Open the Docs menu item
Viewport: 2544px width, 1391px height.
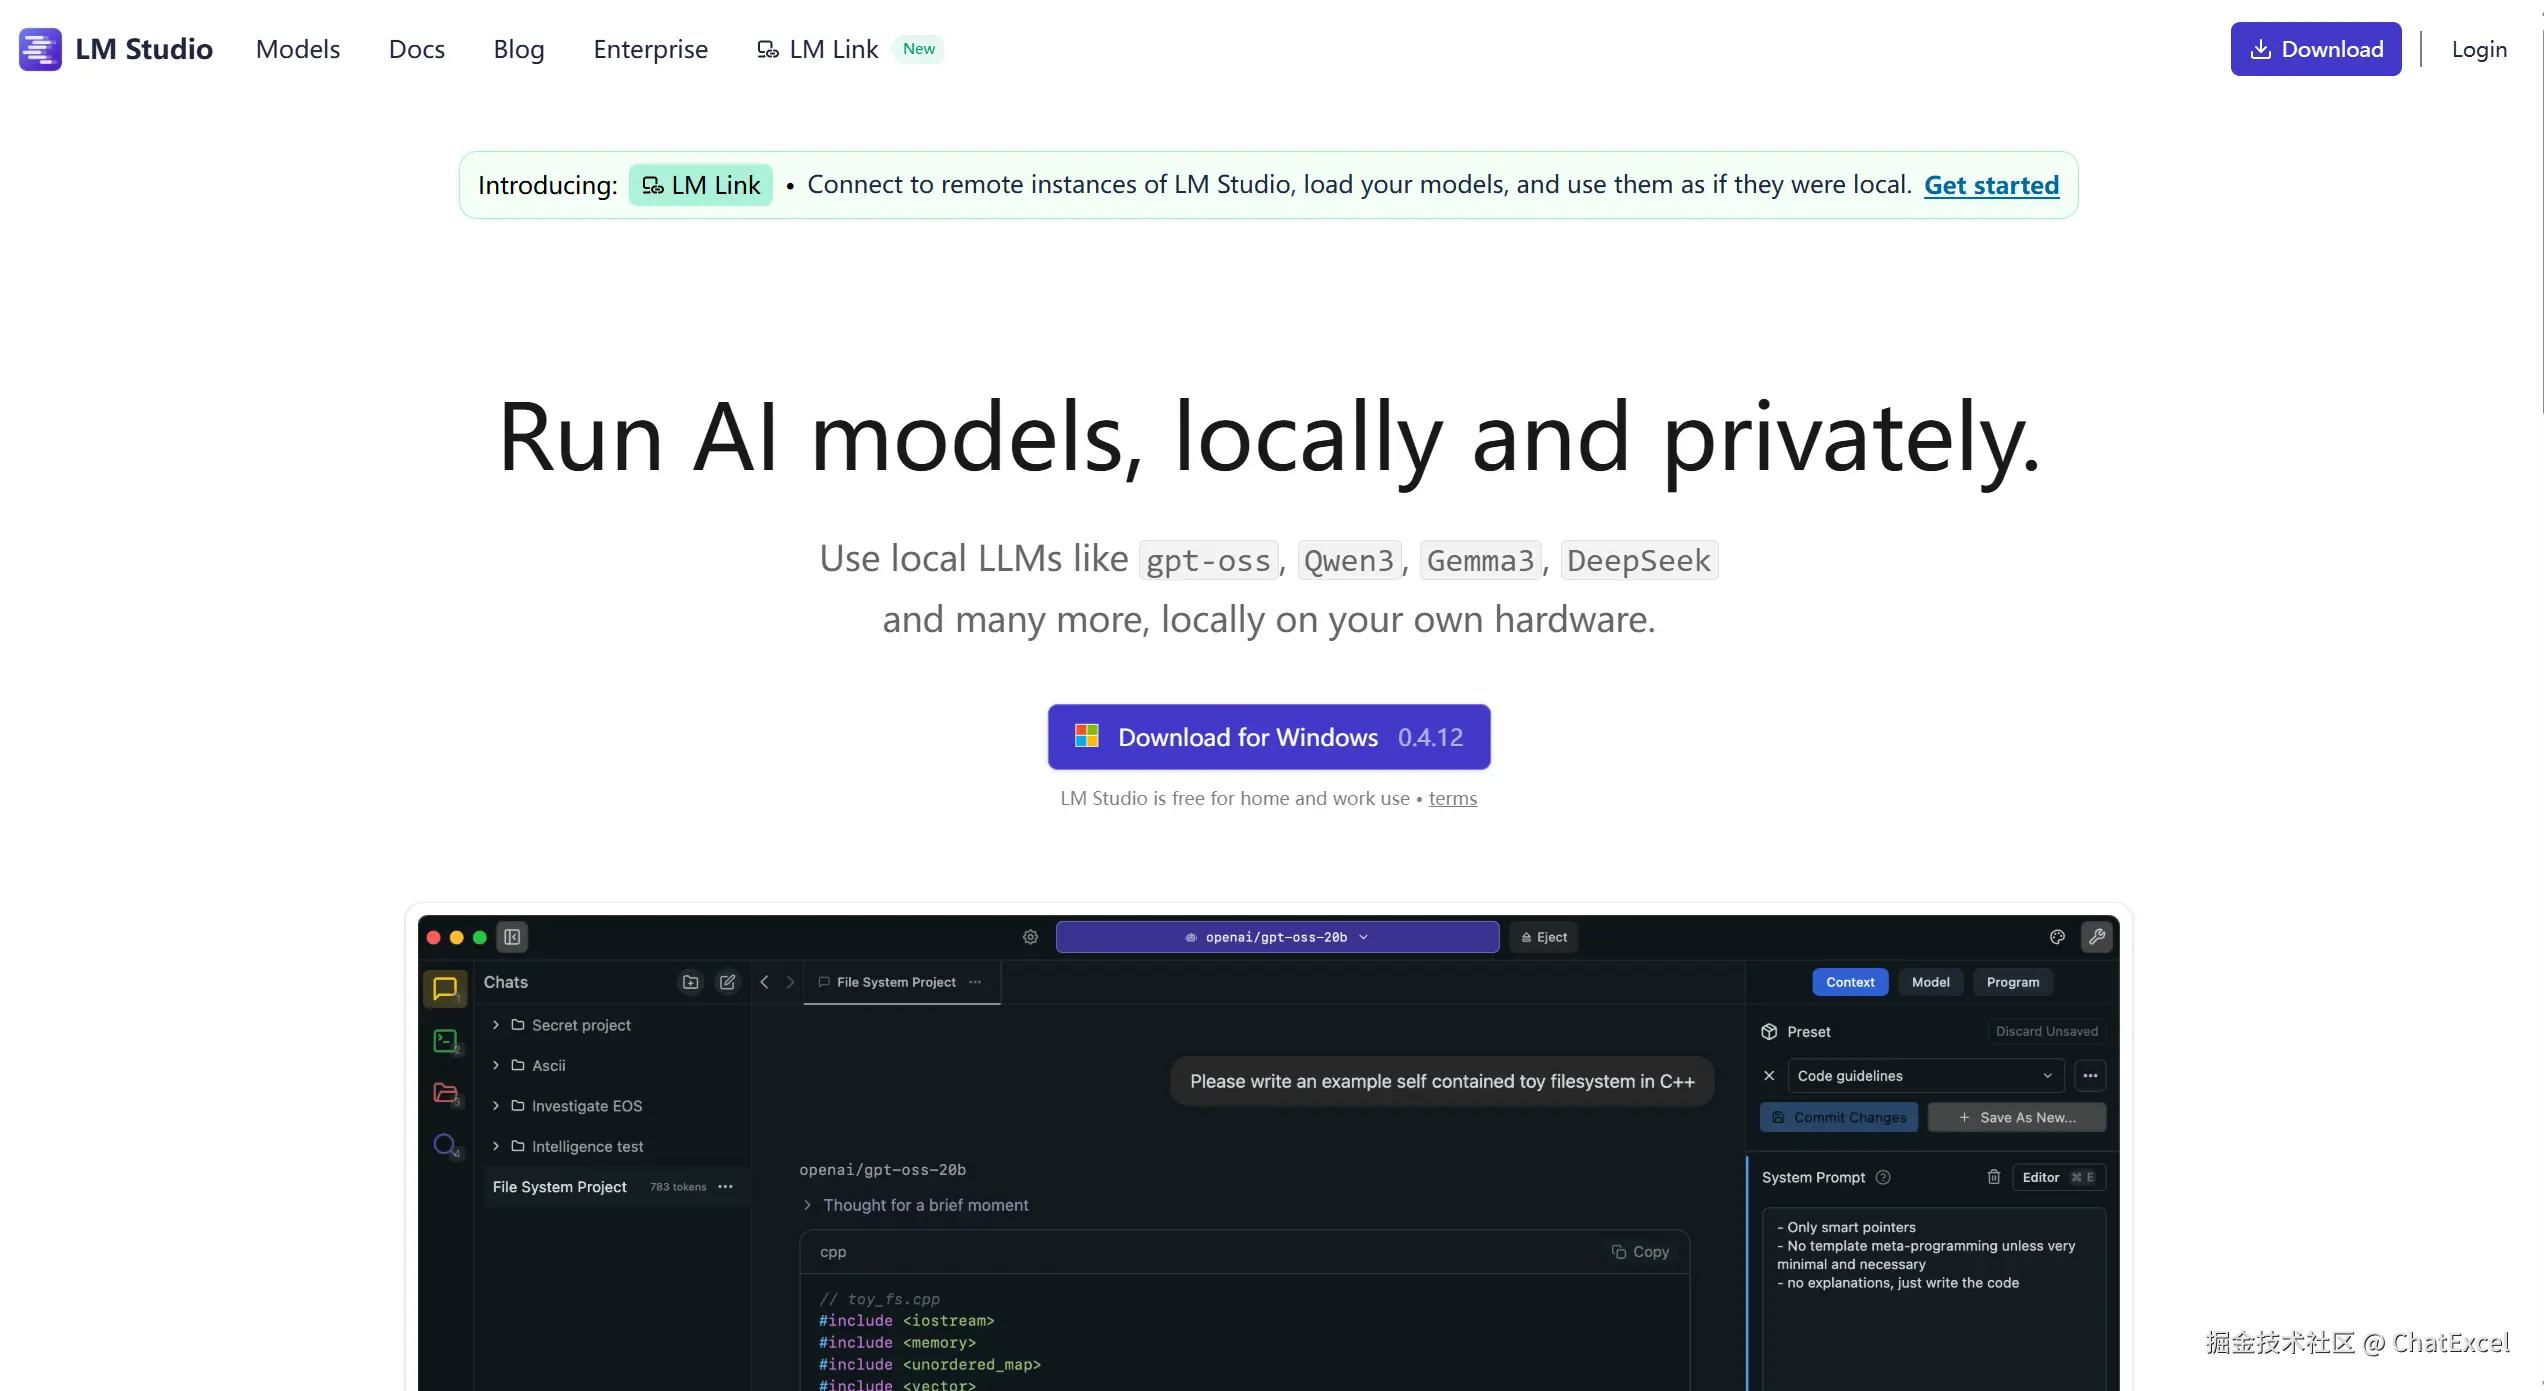[x=416, y=49]
